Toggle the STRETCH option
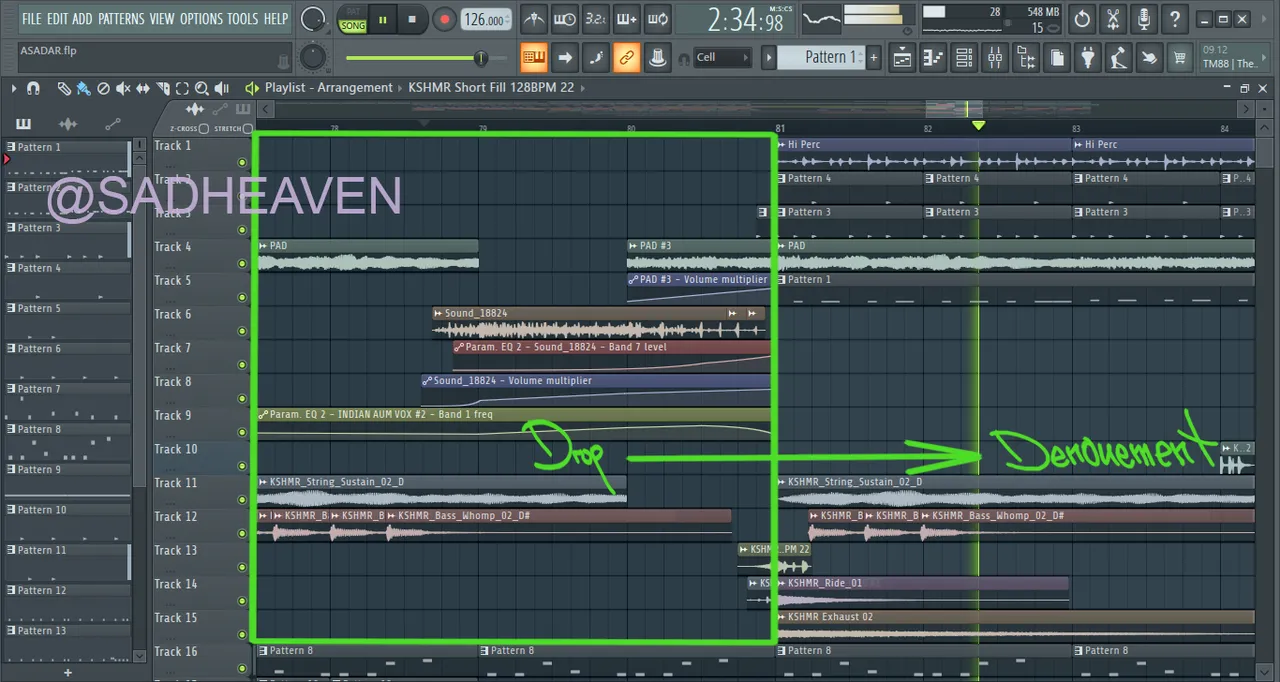This screenshot has width=1280, height=682. pos(248,129)
